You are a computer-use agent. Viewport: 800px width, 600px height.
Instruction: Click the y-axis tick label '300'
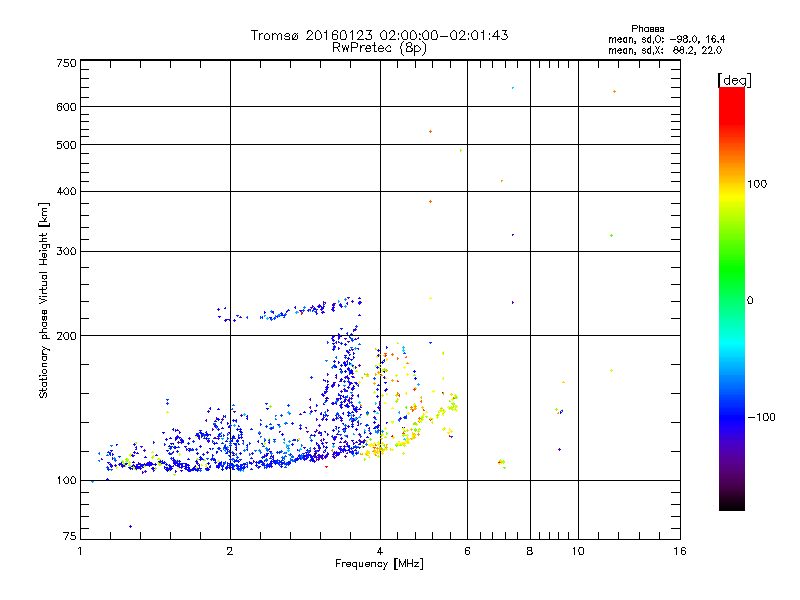(x=66, y=252)
